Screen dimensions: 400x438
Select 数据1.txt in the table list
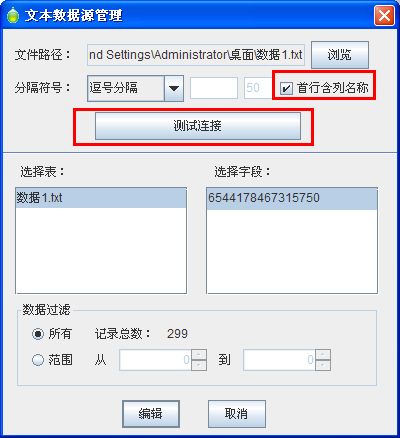click(x=101, y=198)
